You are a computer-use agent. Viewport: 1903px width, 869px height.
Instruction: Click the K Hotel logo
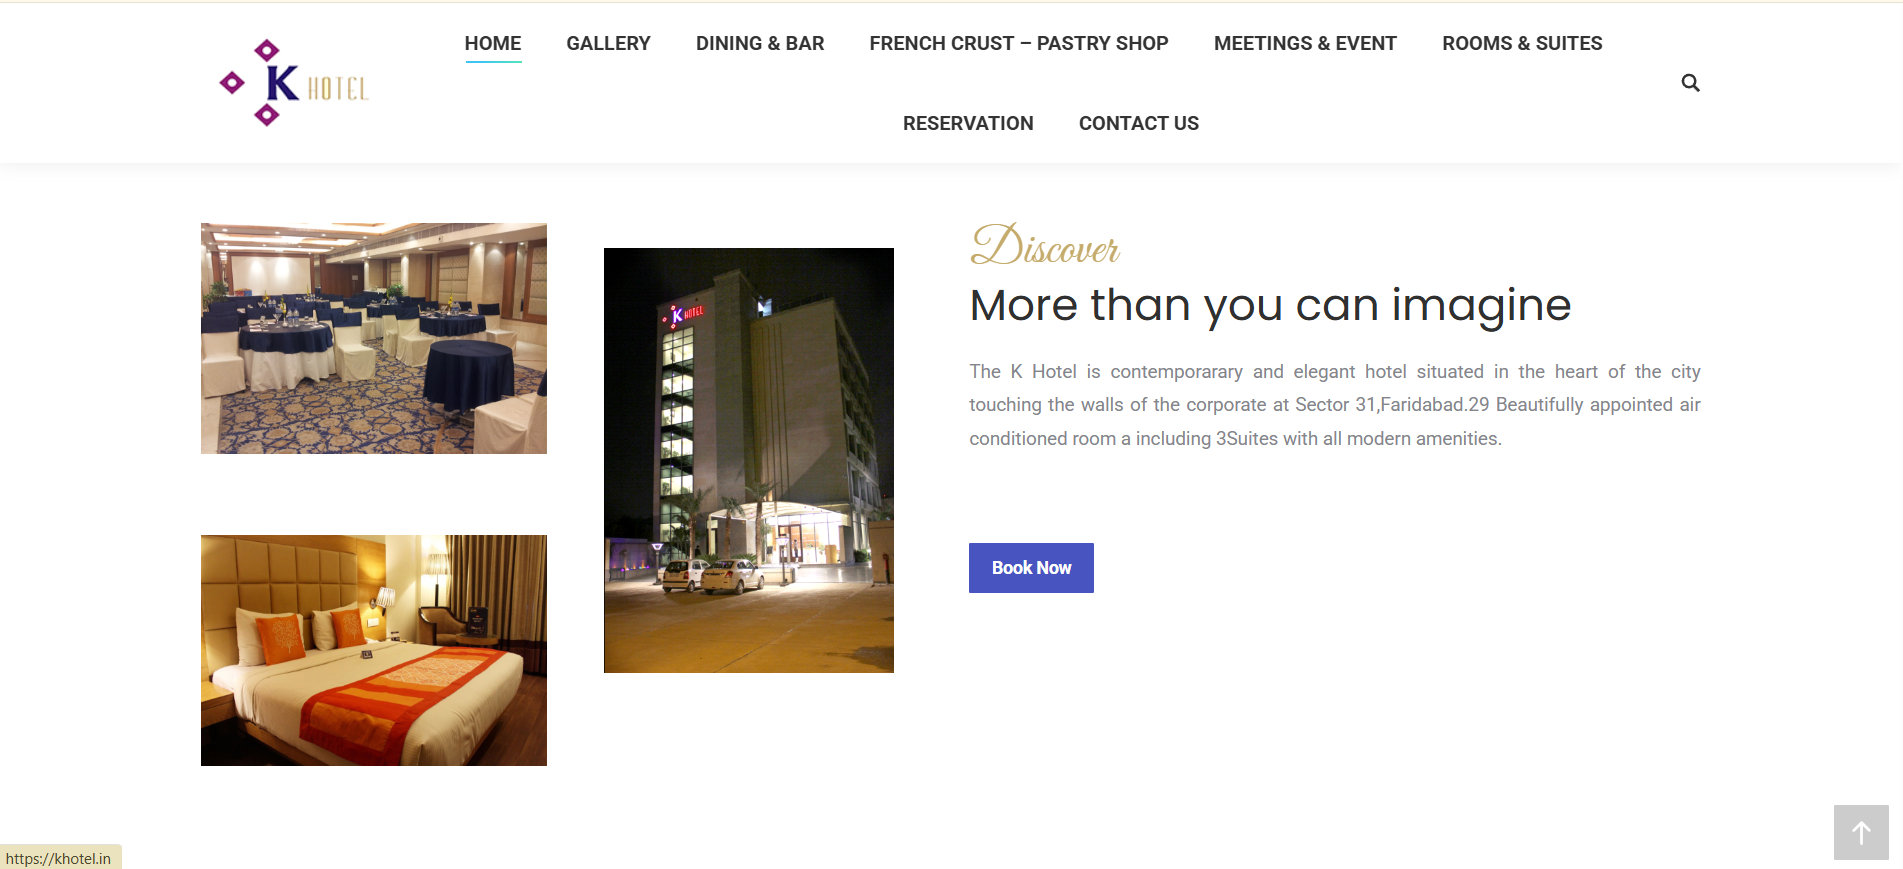point(294,83)
